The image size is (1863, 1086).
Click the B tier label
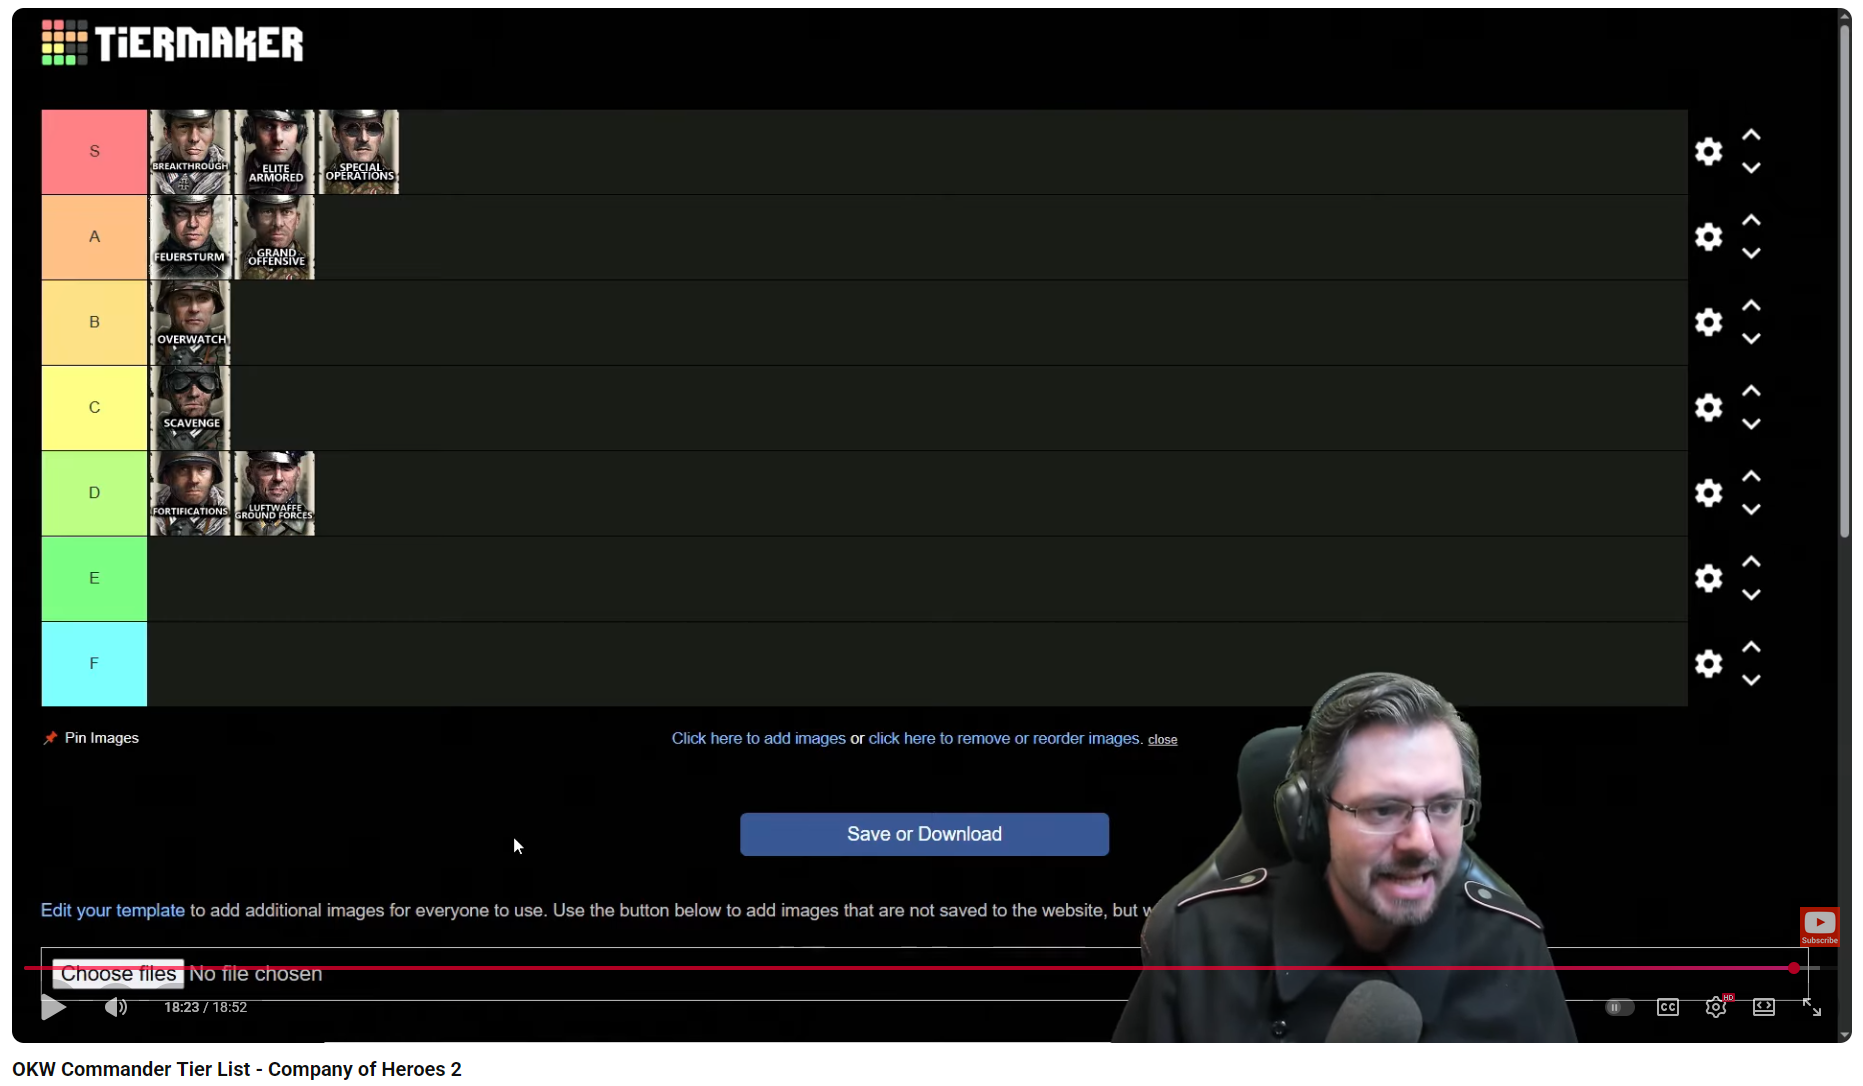point(94,322)
